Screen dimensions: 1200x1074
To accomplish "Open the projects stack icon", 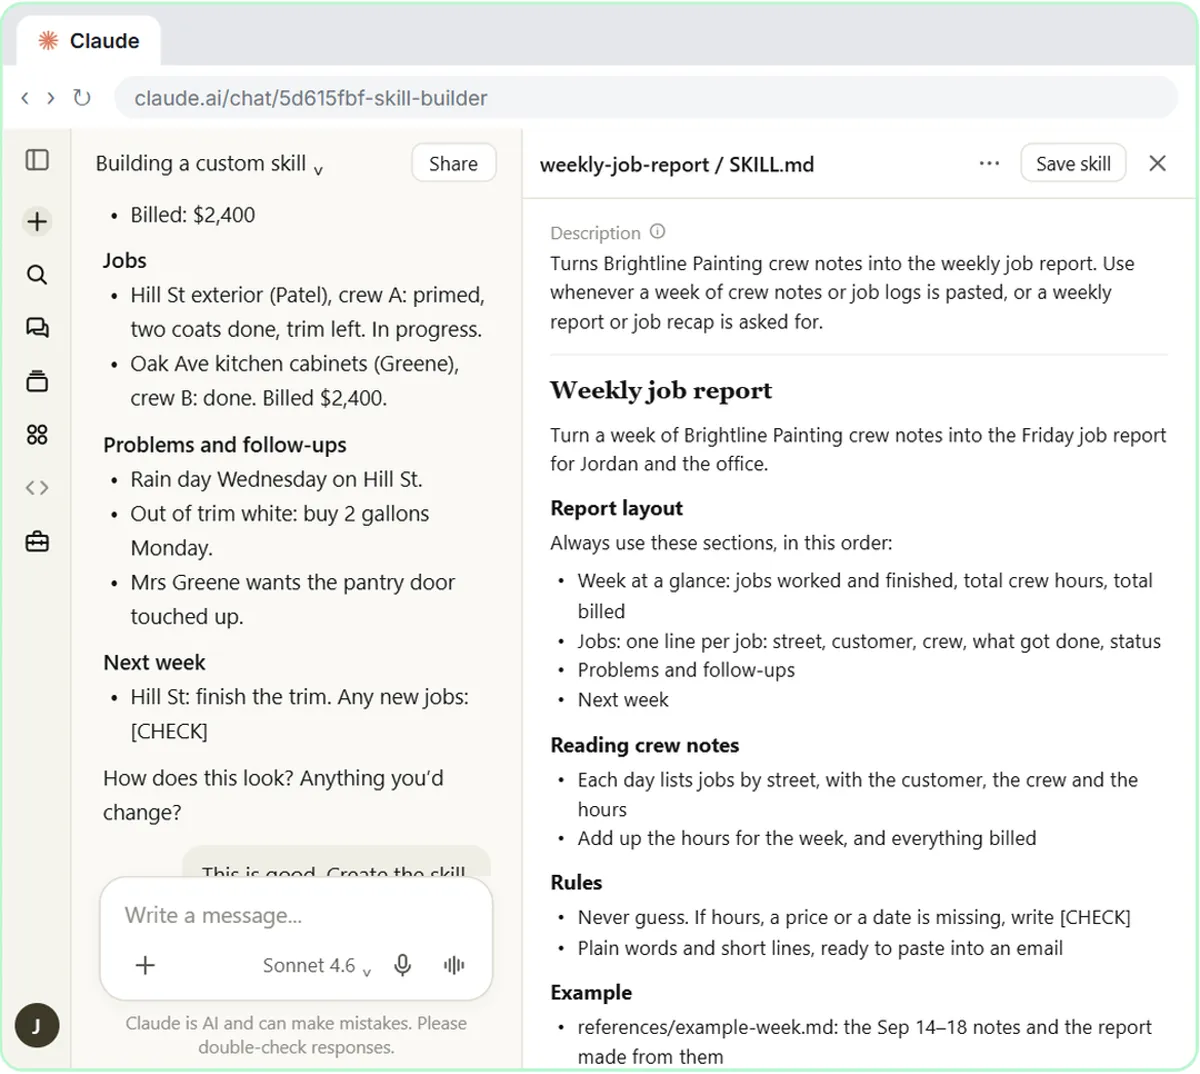I will [x=37, y=381].
